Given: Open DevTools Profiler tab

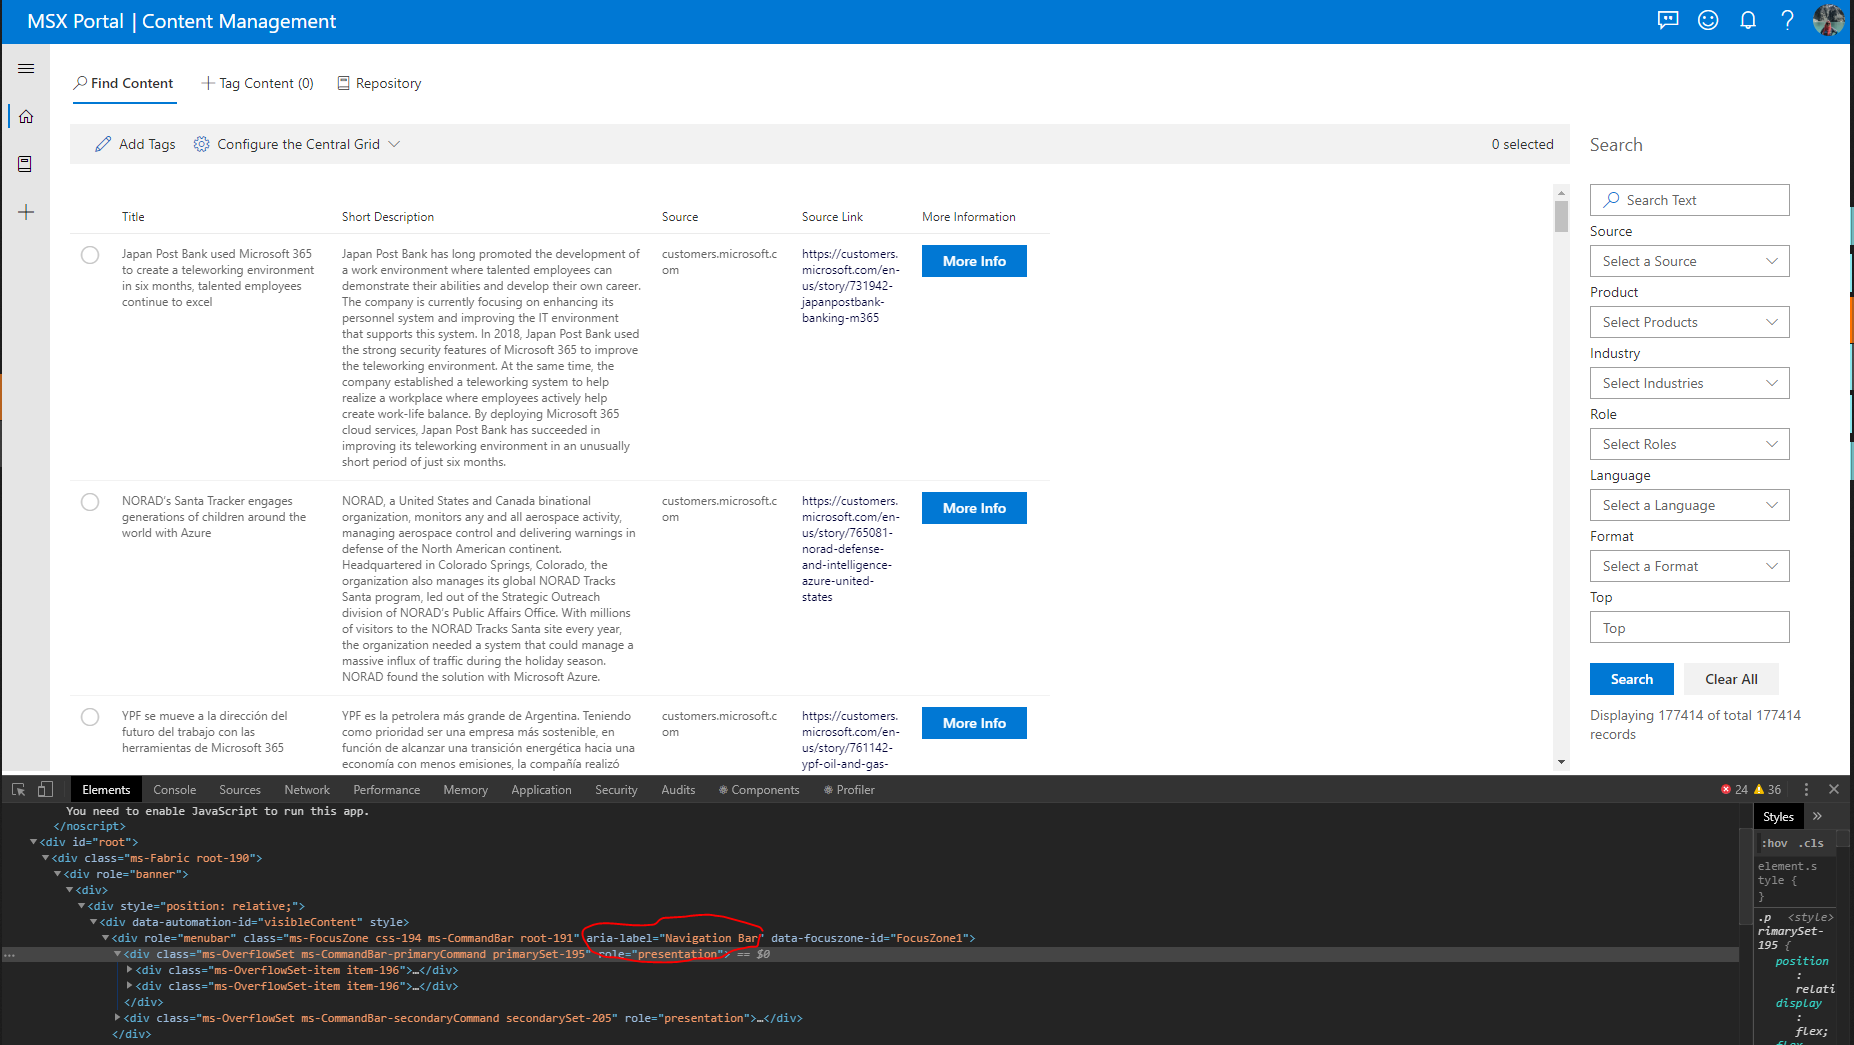Looking at the screenshot, I should tap(849, 789).
